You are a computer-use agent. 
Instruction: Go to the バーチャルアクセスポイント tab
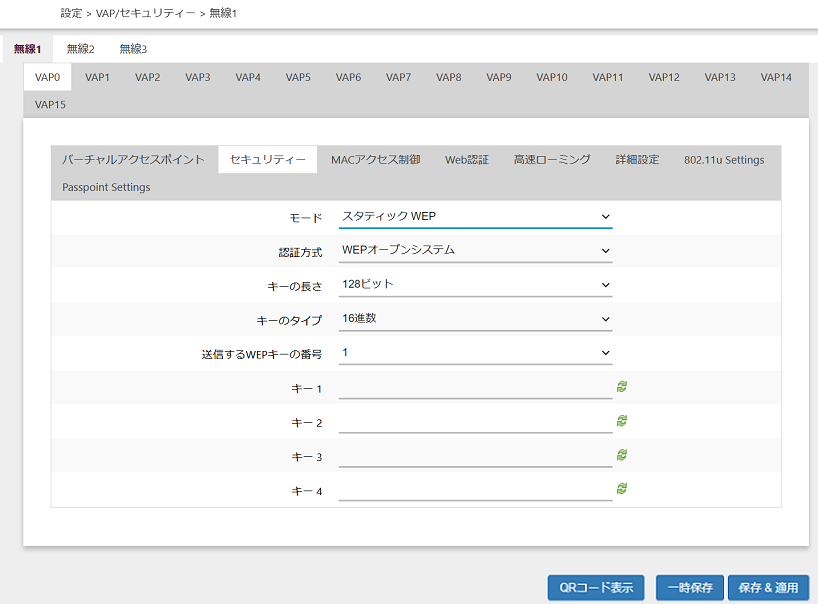coord(133,160)
